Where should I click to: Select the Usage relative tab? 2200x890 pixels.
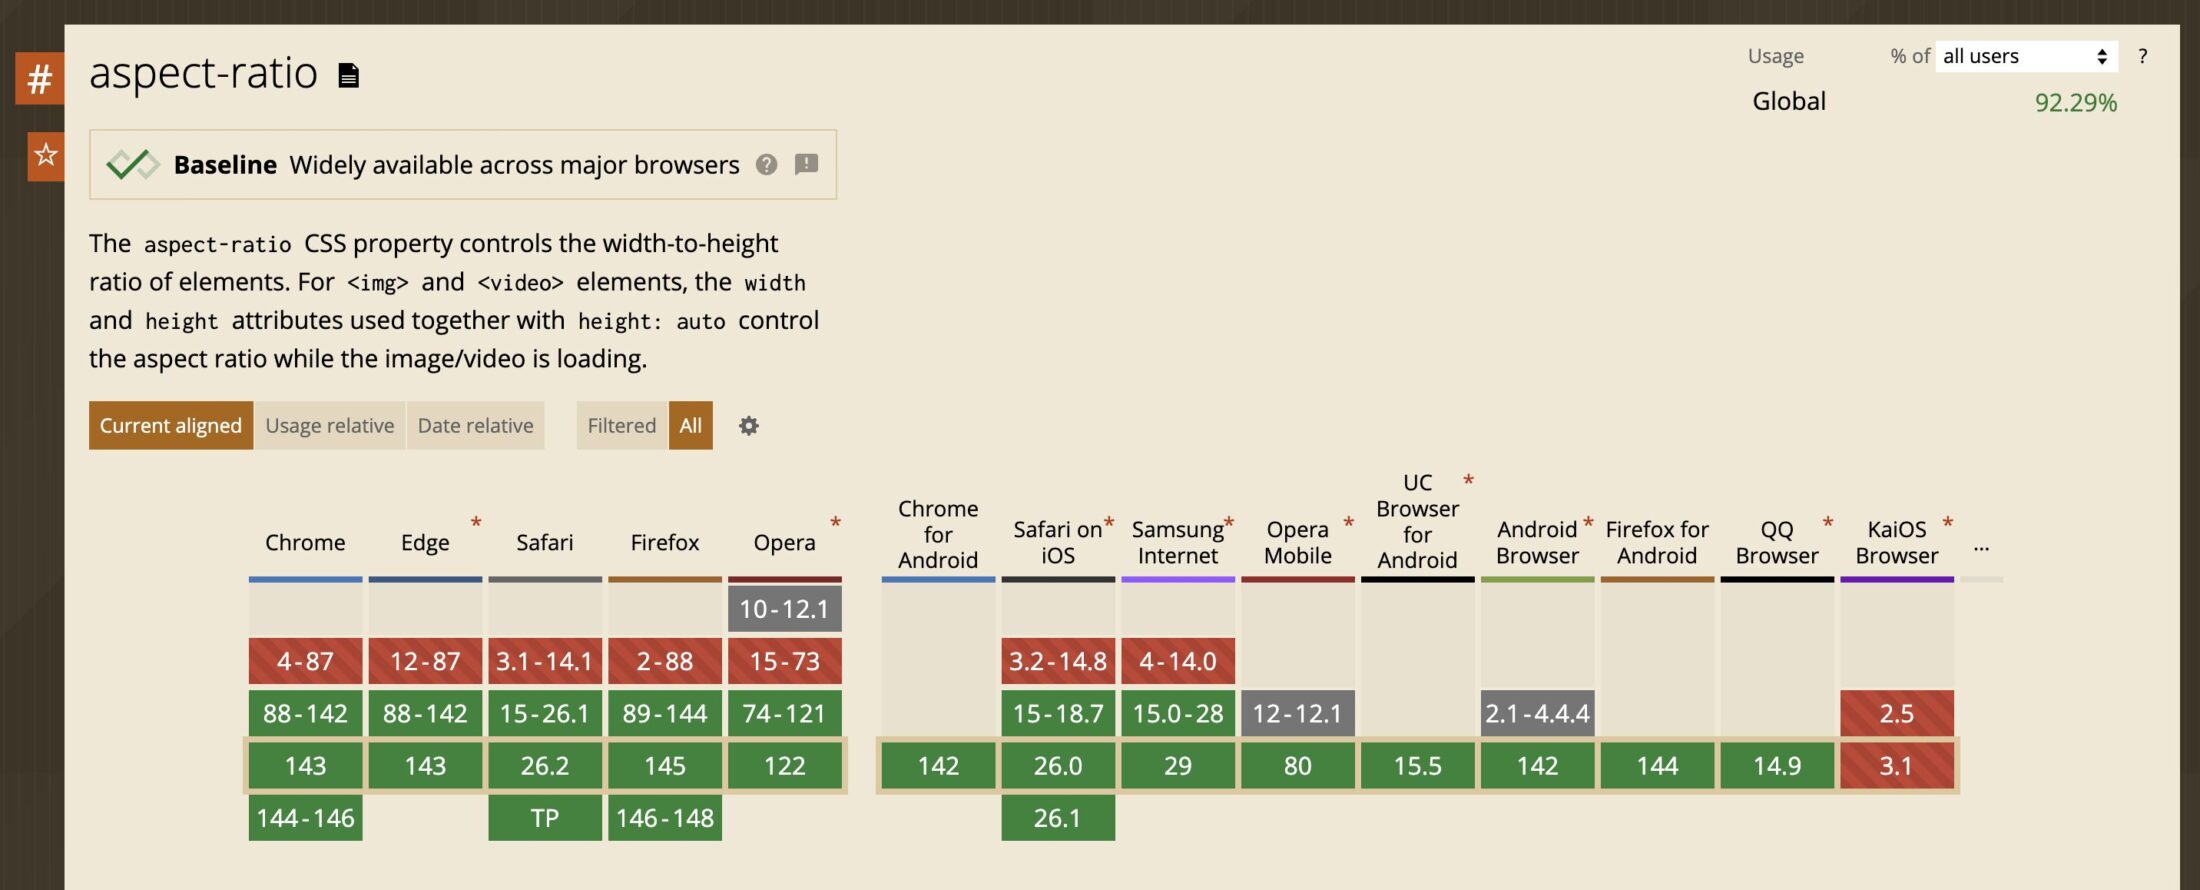tap(329, 426)
